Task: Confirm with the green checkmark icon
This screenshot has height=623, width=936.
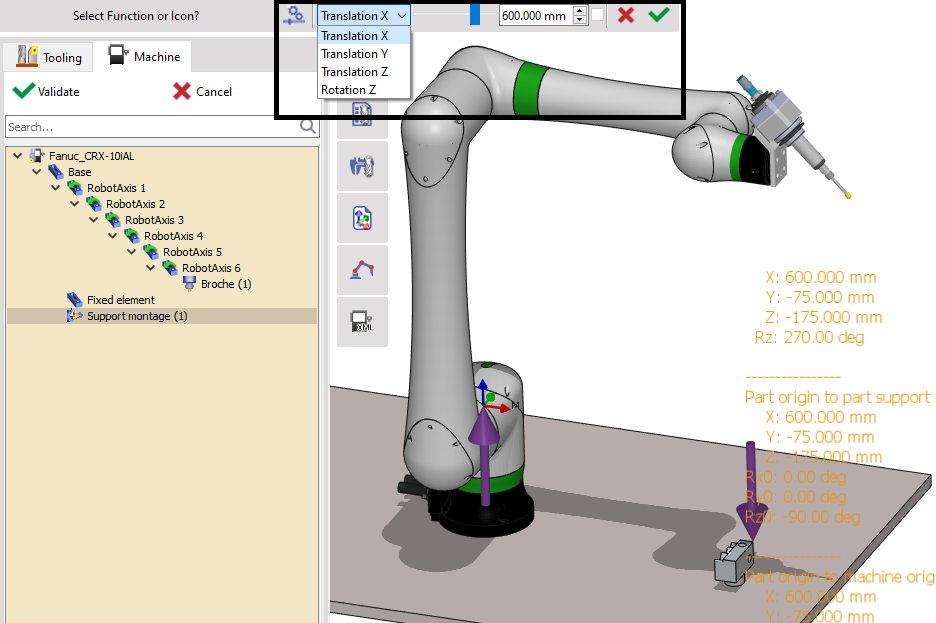Action: pyautogui.click(x=658, y=15)
